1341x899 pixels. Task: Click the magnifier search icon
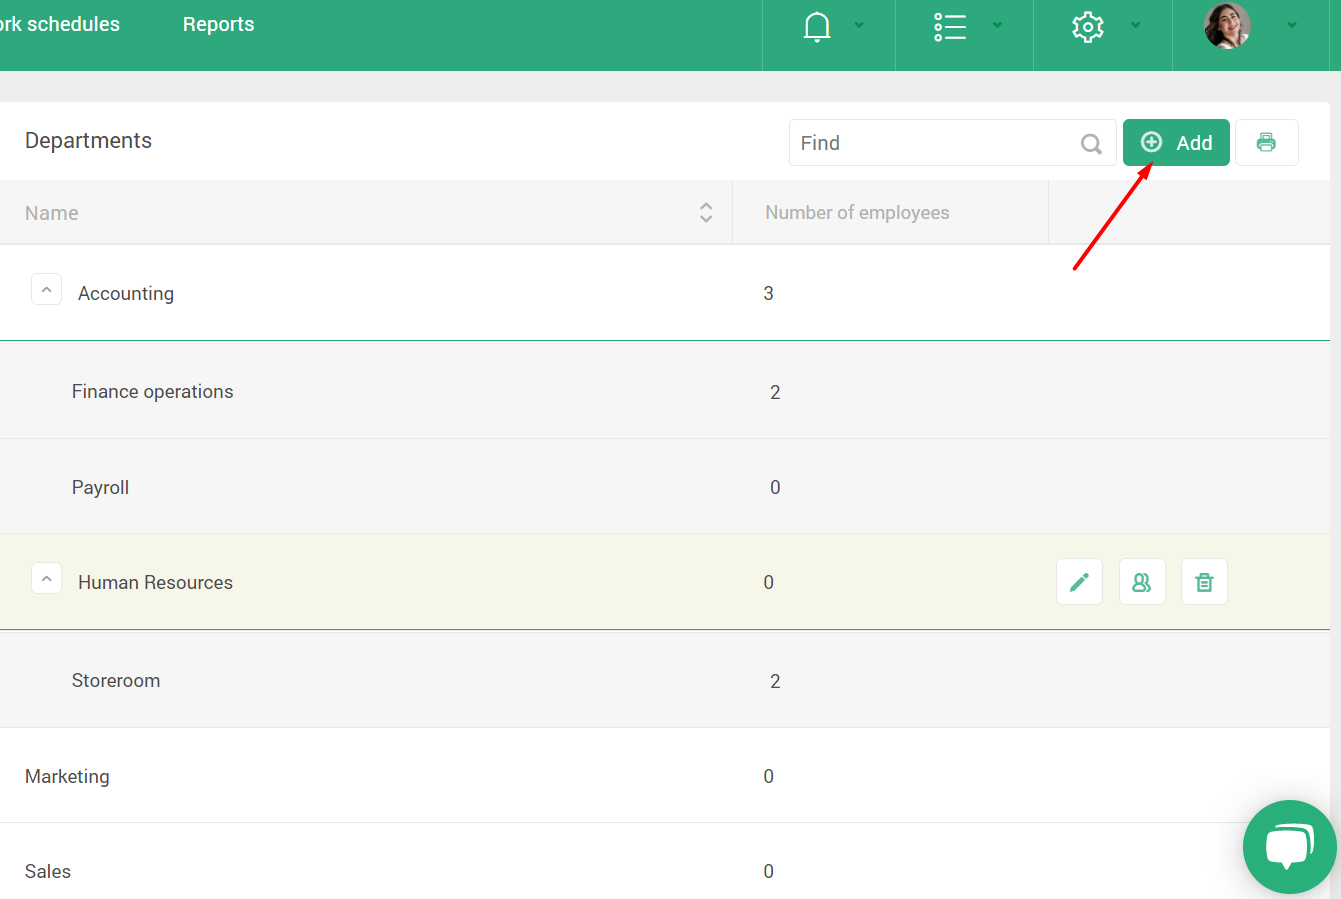(x=1091, y=144)
